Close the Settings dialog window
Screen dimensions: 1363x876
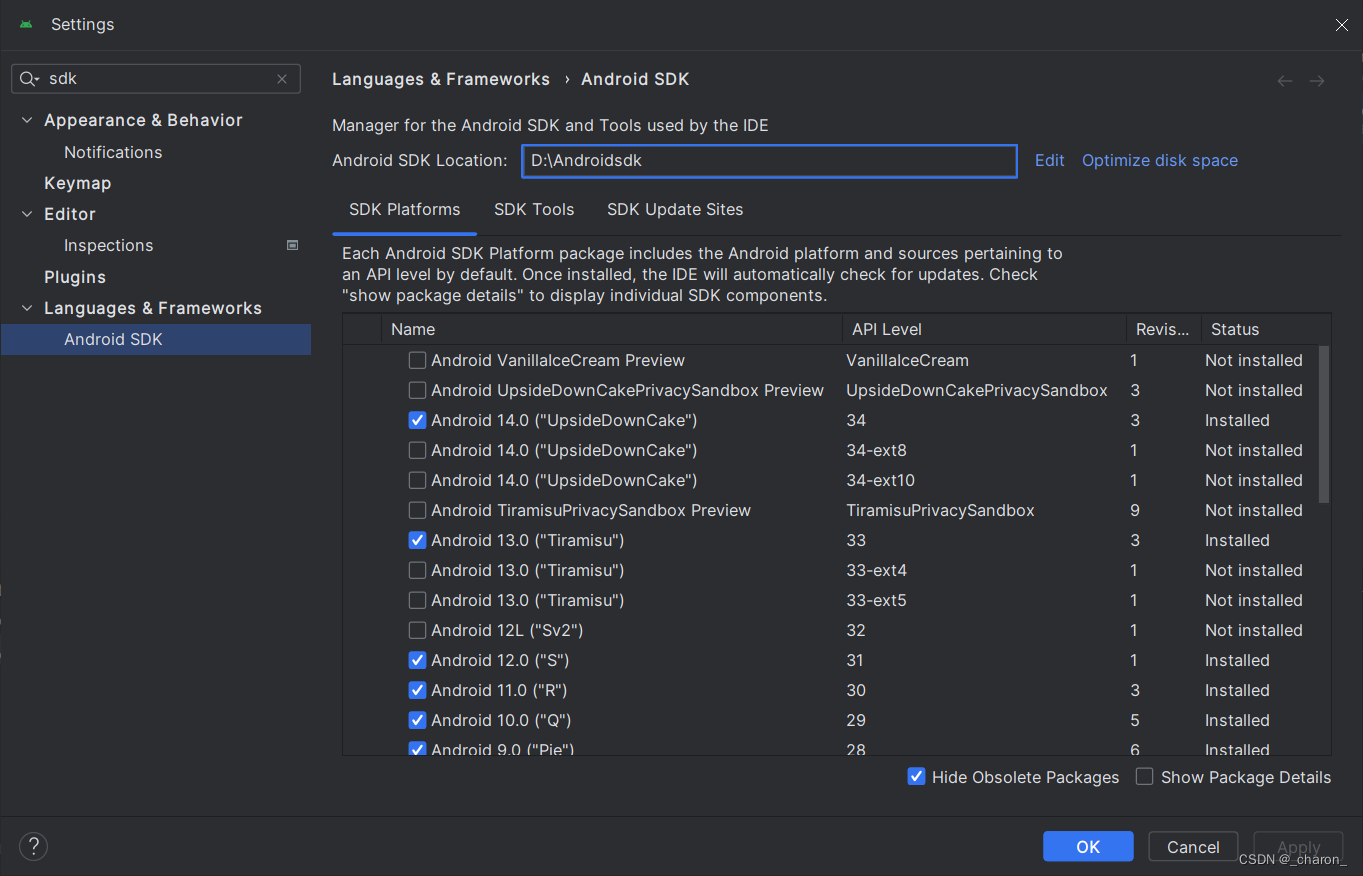click(1341, 25)
